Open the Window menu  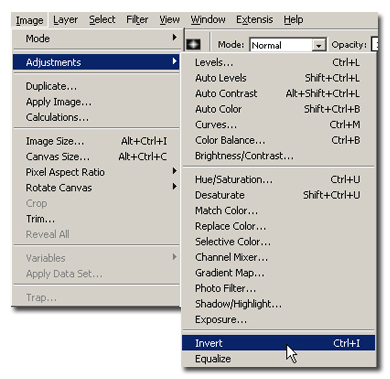coord(208,20)
